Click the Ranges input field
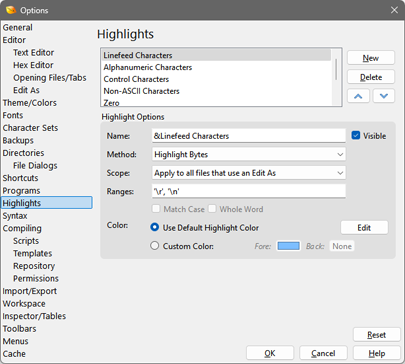This screenshot has height=364, width=405. coord(249,191)
